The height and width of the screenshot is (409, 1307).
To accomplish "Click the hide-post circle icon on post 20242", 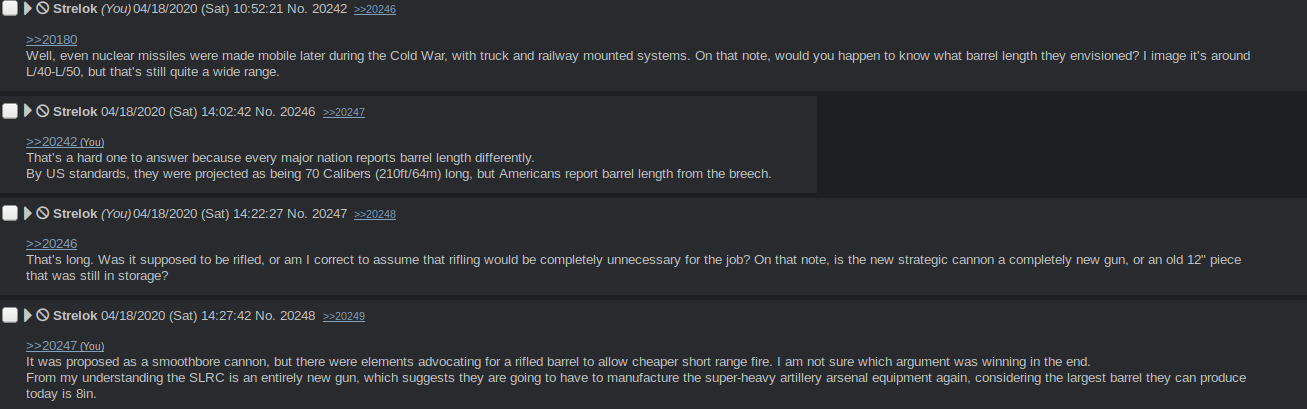I will tap(43, 8).
